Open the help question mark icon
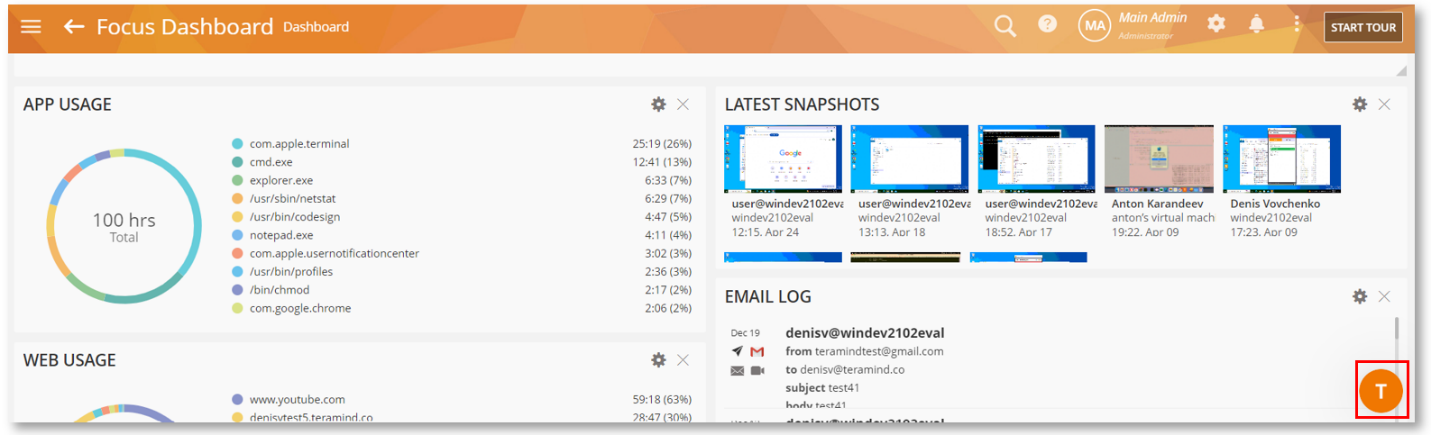 click(x=1047, y=24)
